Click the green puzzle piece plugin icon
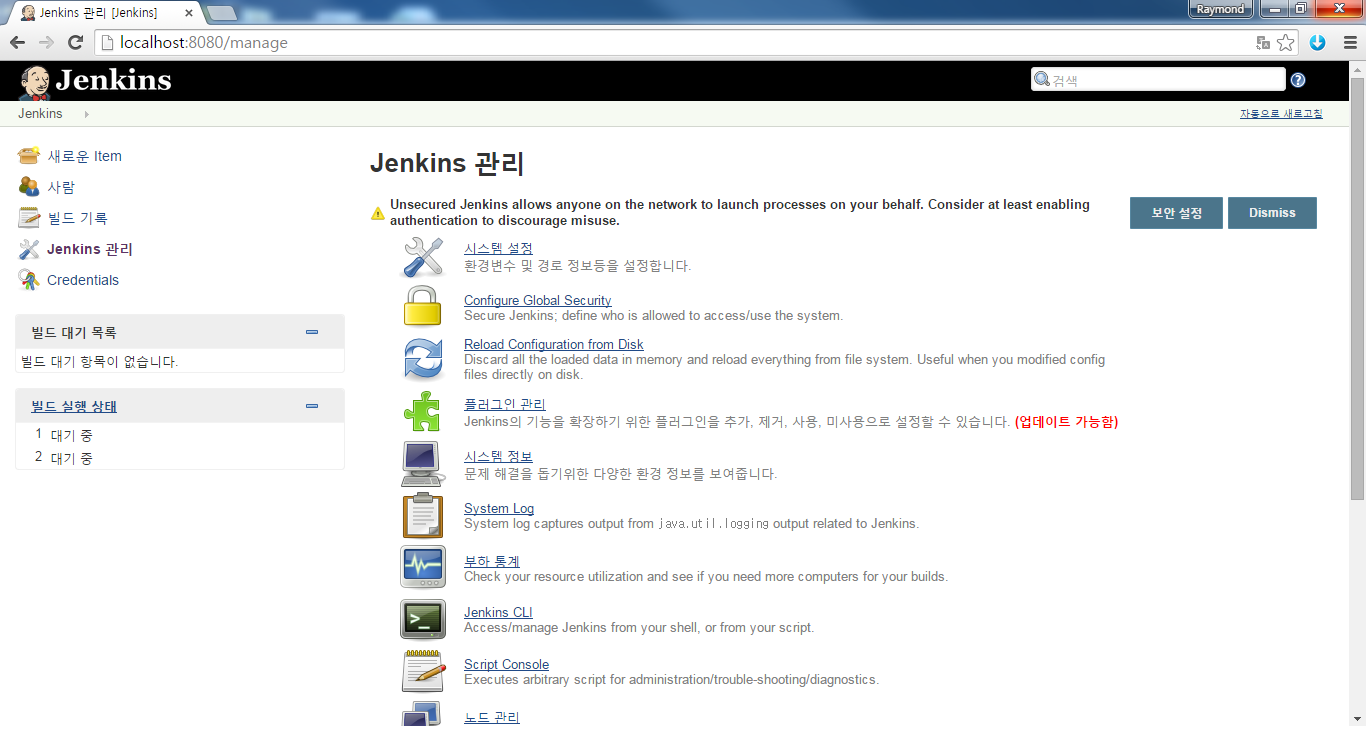The image size is (1366, 731). pyautogui.click(x=422, y=411)
